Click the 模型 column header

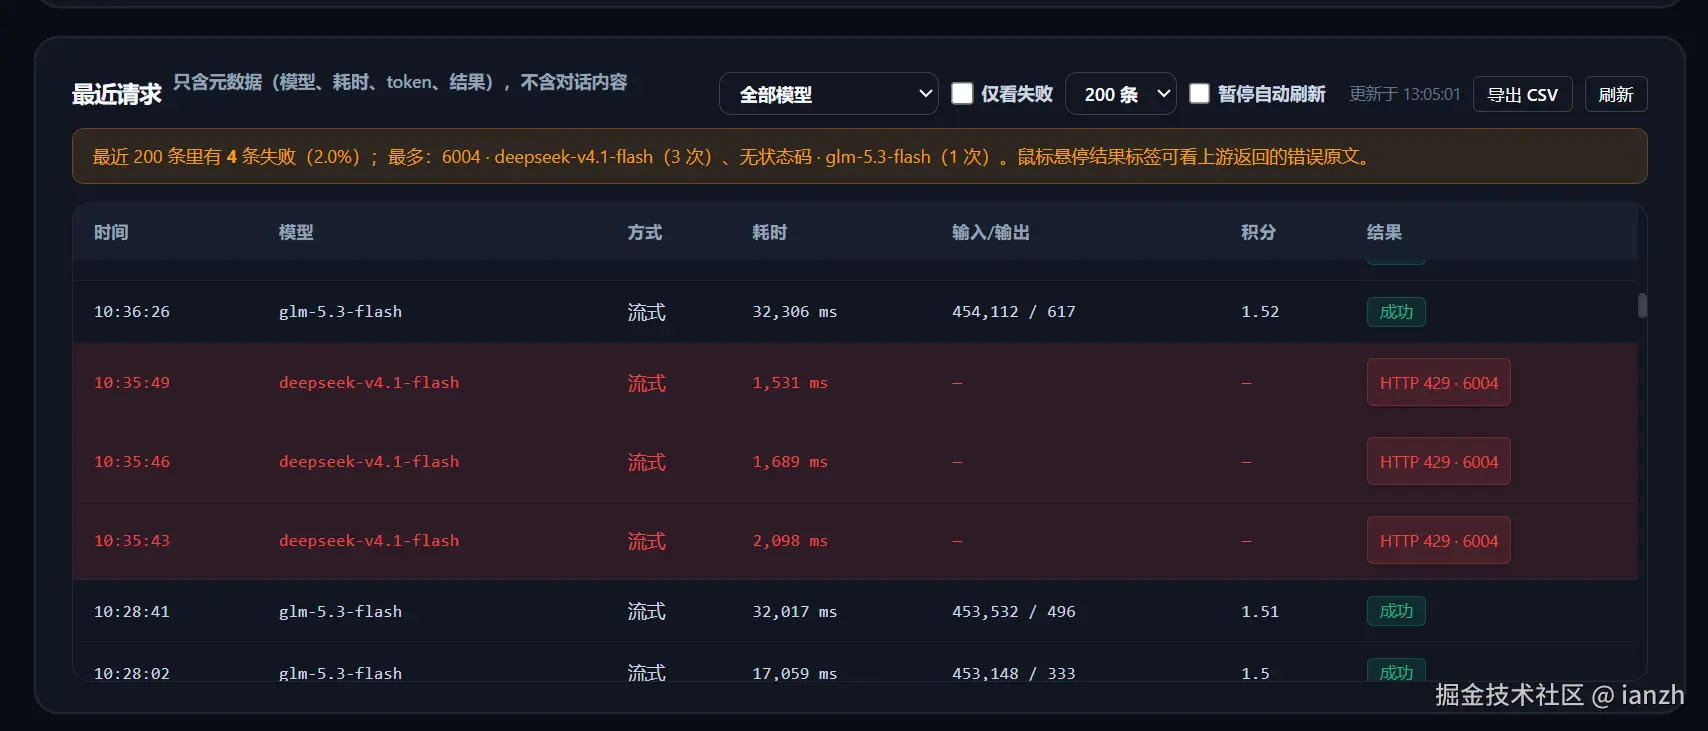pyautogui.click(x=296, y=232)
